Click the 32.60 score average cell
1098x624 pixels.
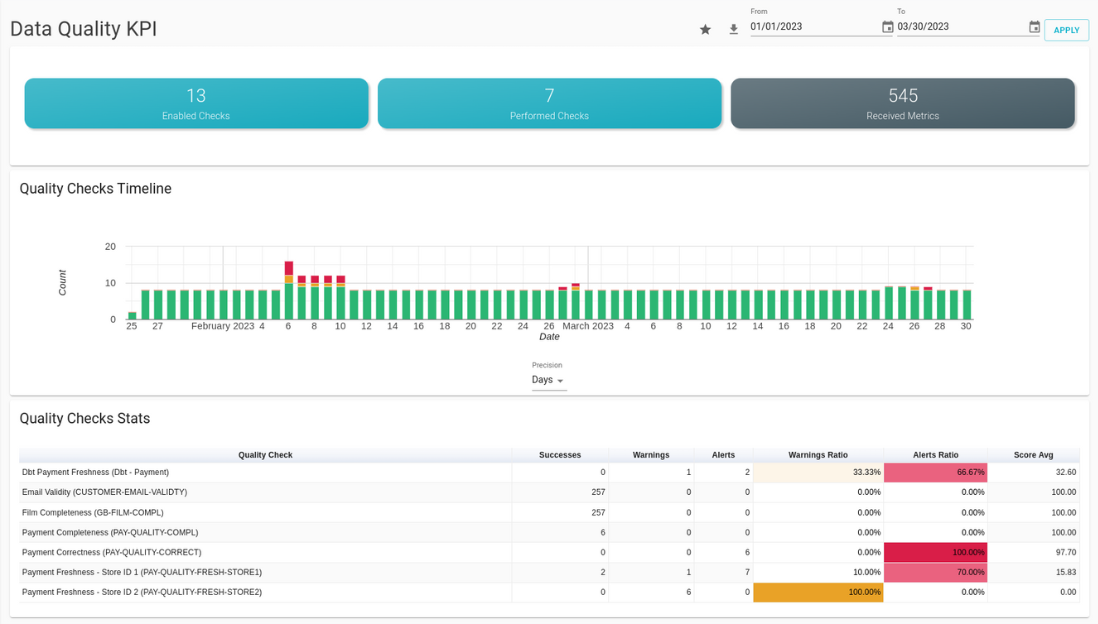(1034, 472)
